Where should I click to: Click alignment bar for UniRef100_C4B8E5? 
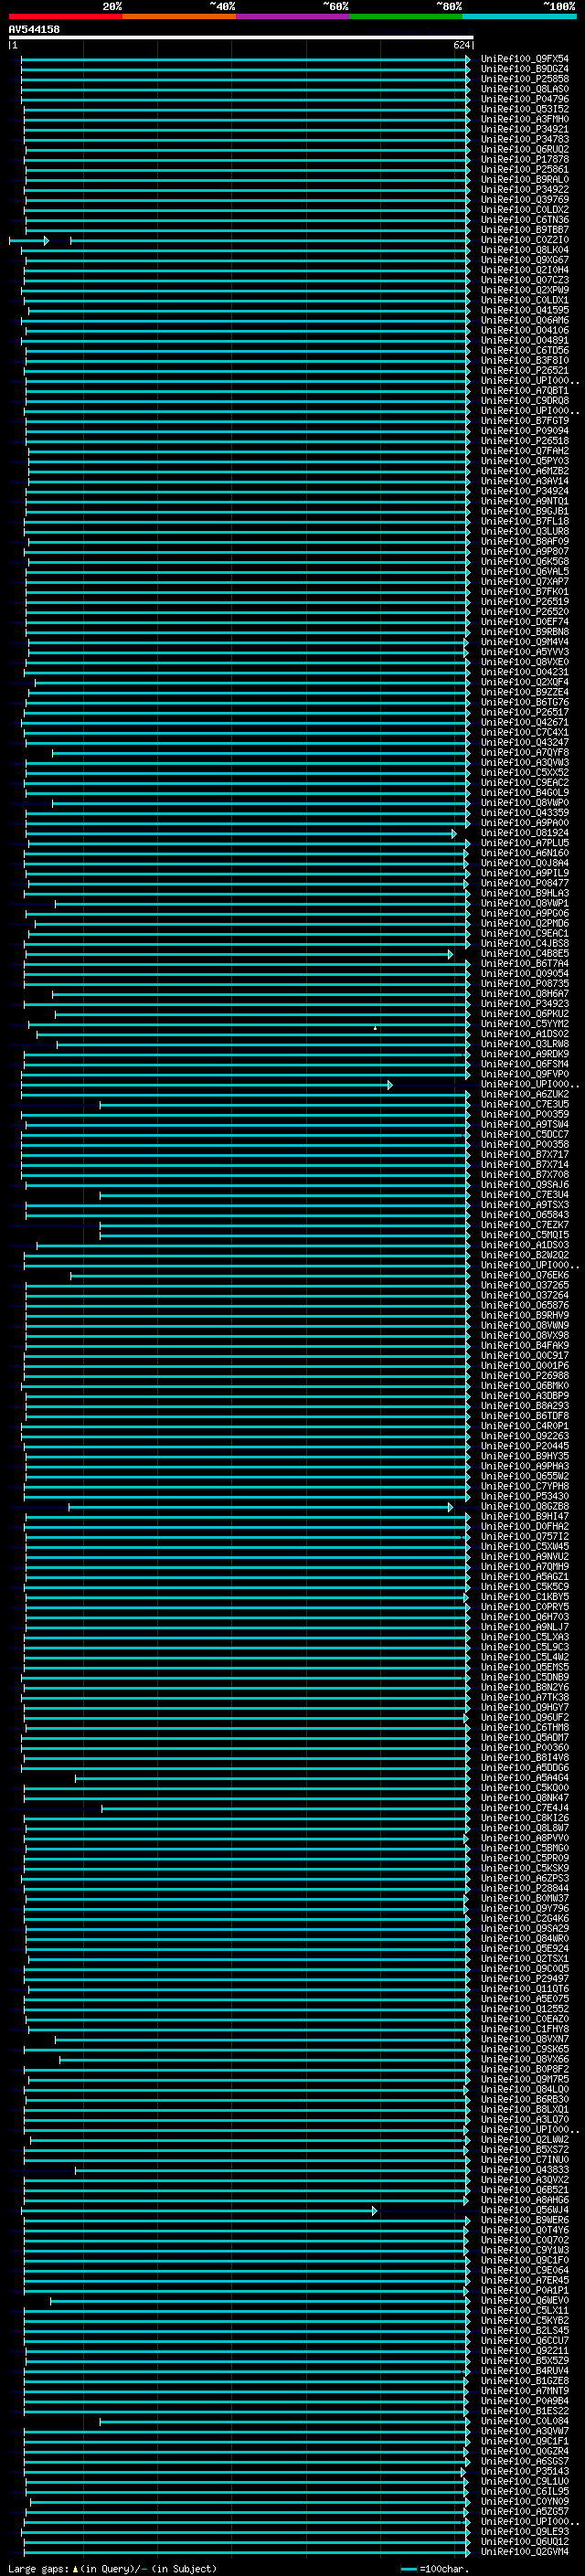click(238, 954)
